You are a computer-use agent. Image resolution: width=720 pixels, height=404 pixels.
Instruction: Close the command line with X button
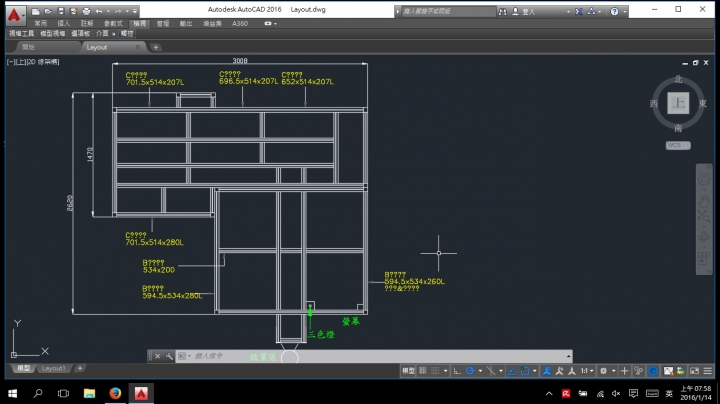click(x=158, y=356)
